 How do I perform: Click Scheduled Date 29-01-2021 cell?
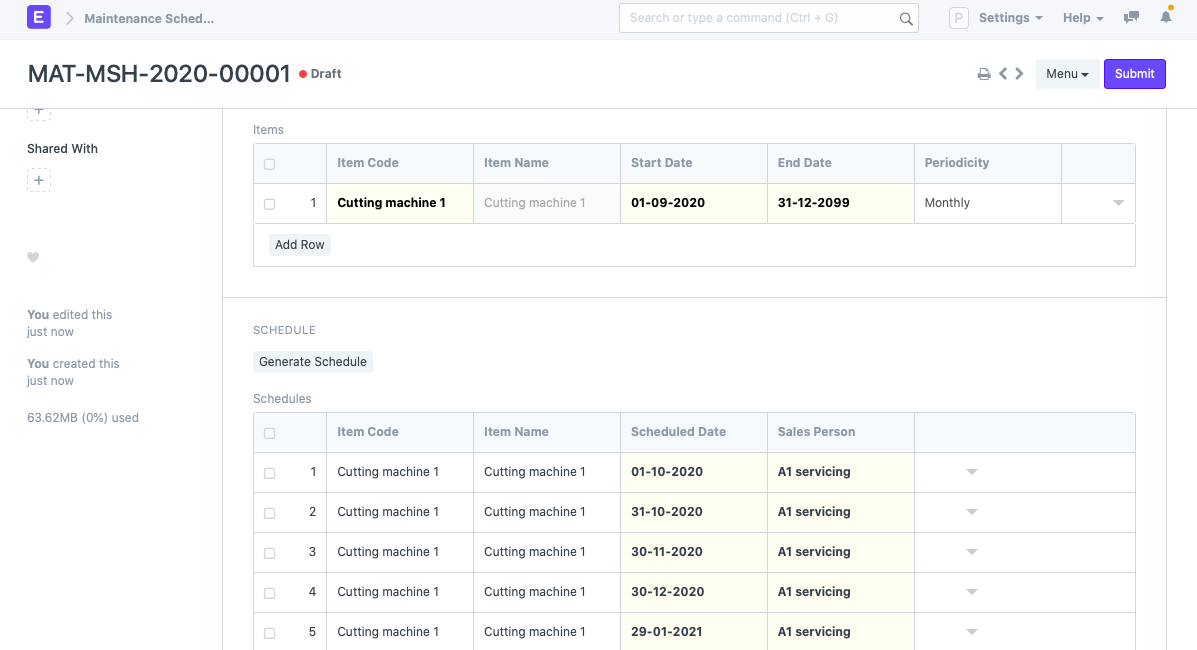694,632
